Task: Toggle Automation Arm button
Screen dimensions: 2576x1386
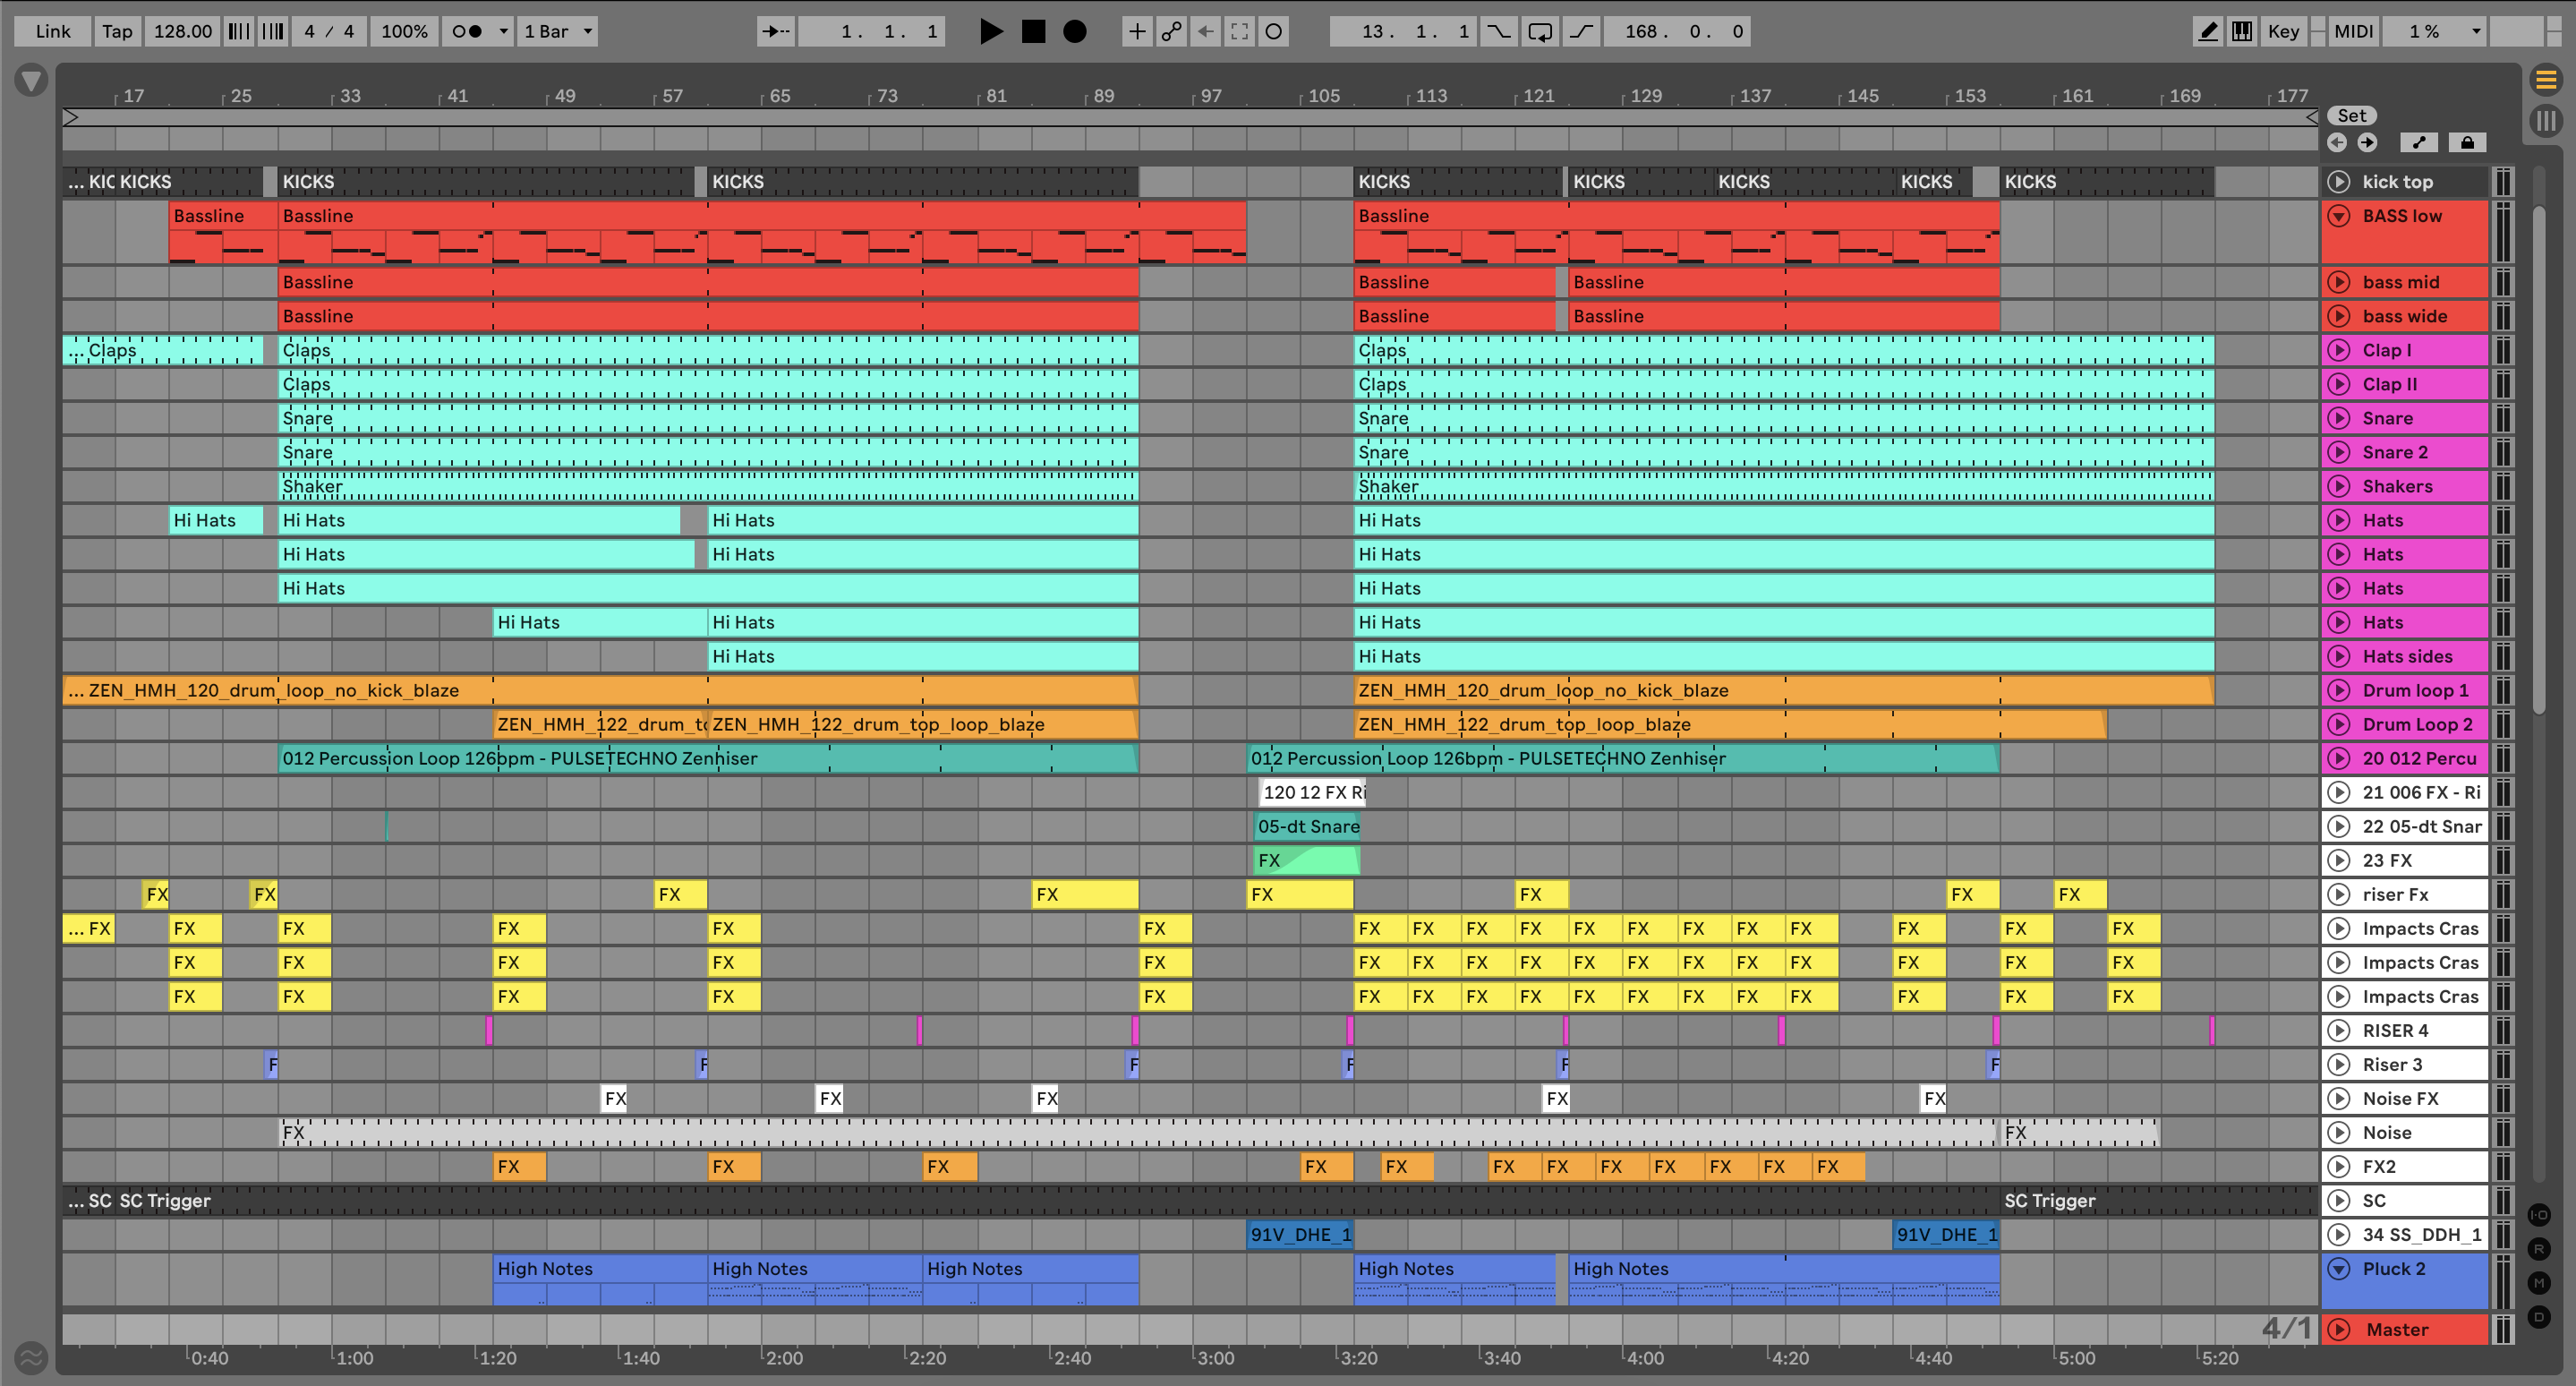Action: (1171, 31)
